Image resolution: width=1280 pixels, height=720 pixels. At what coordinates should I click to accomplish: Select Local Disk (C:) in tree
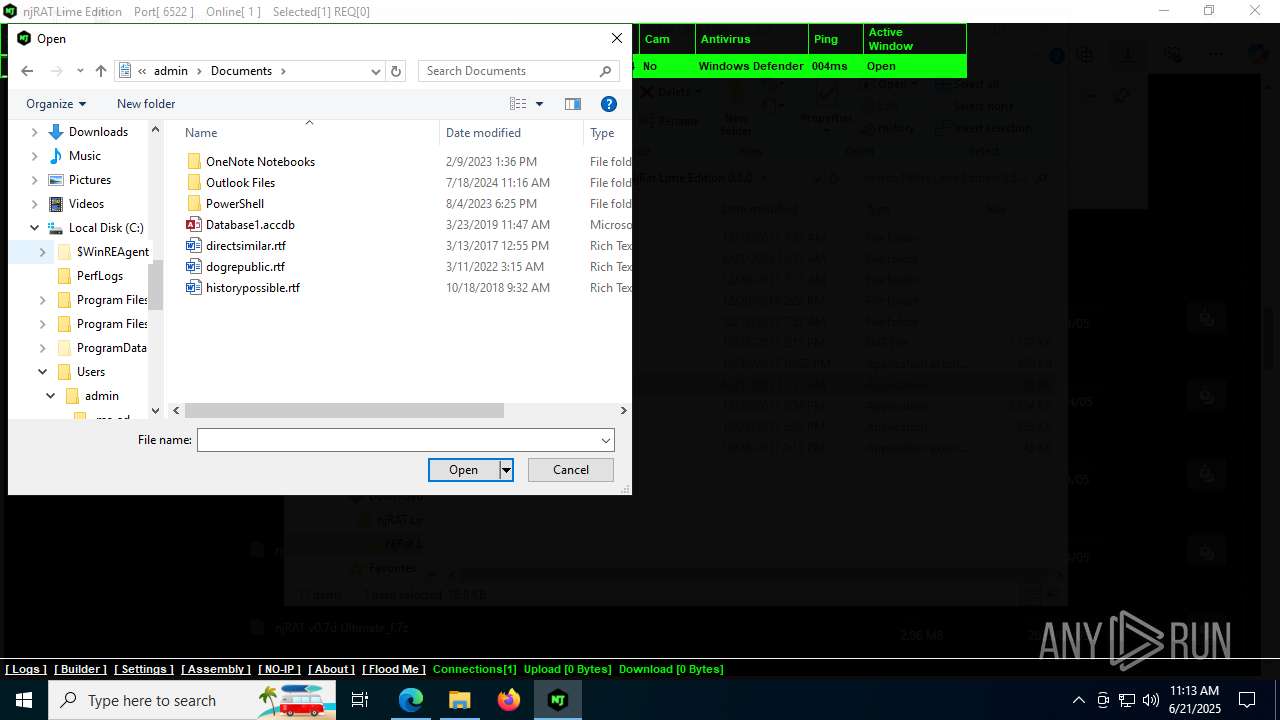[106, 228]
